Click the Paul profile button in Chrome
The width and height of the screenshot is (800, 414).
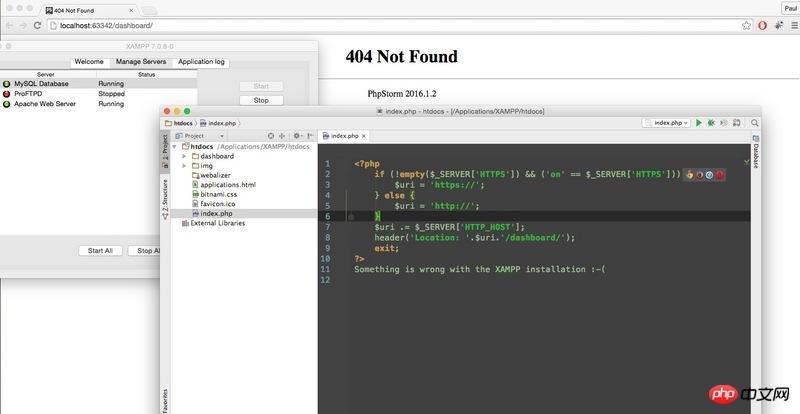tap(790, 8)
